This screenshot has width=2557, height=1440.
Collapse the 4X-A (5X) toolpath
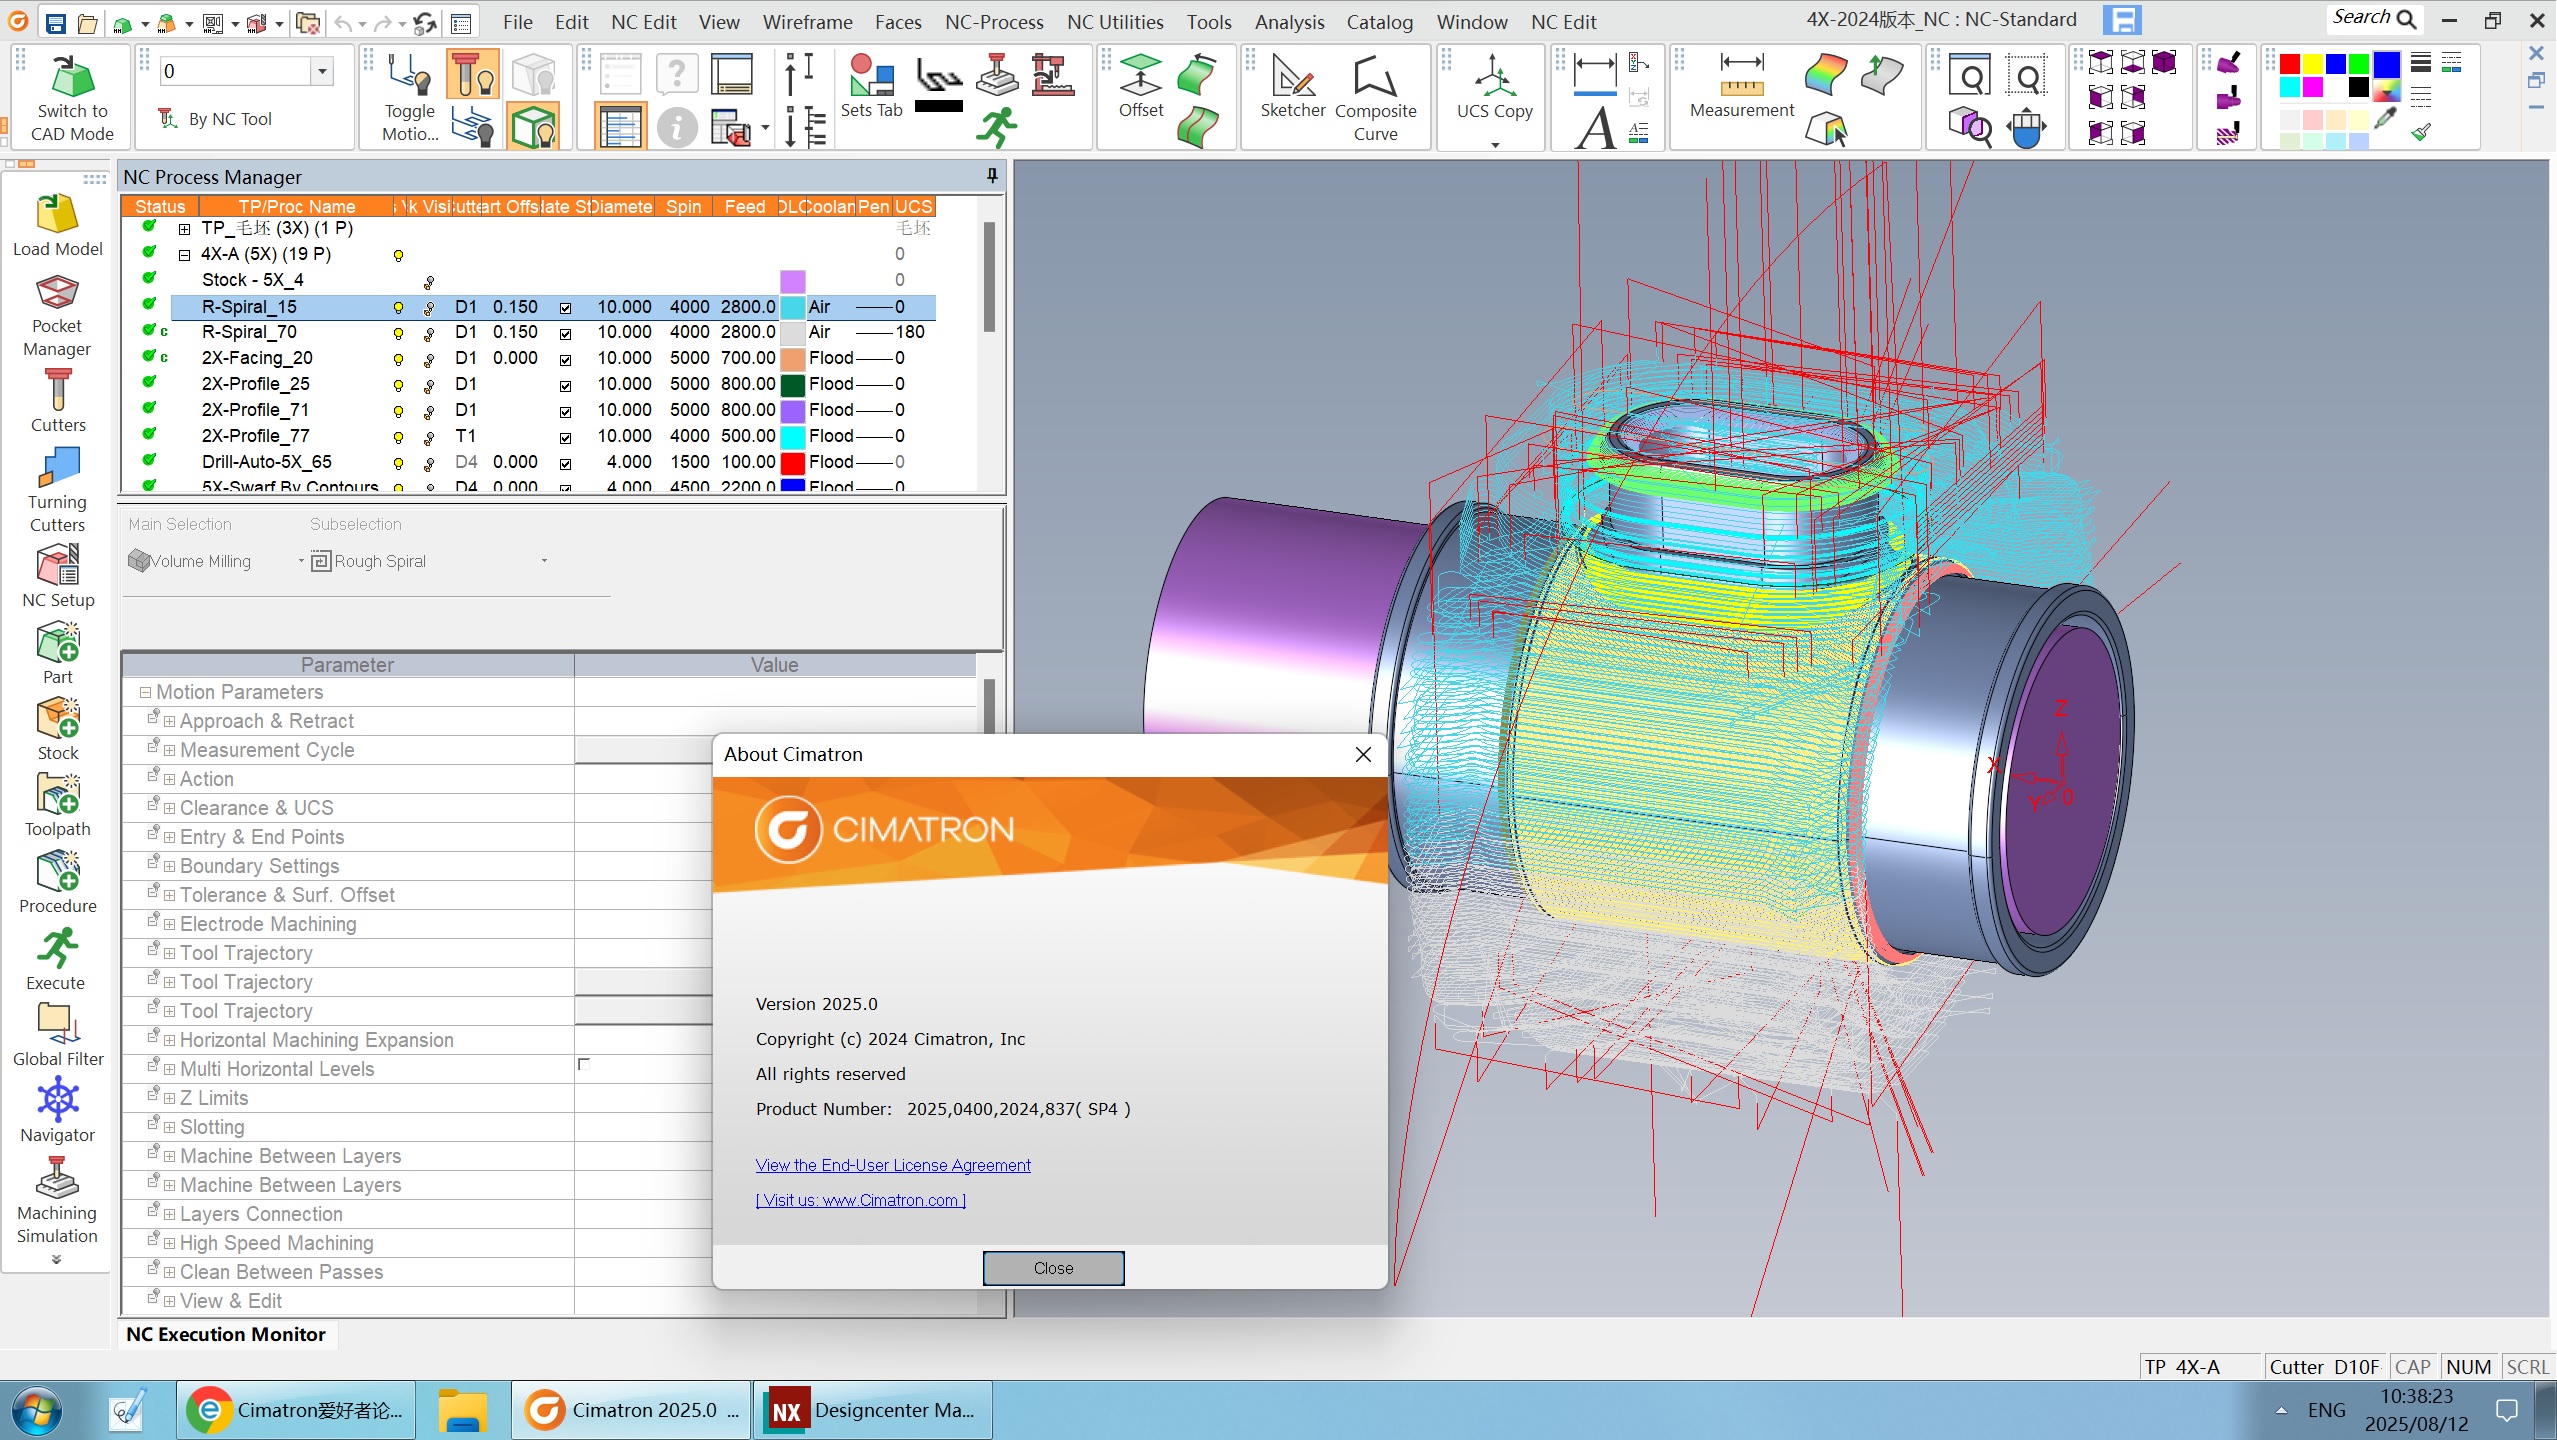coord(184,255)
